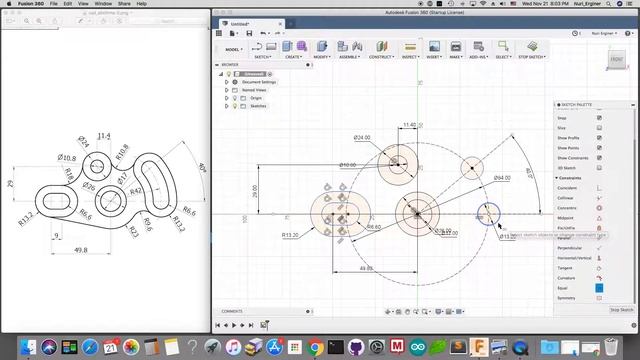Click the purple Create Form icon

[302, 47]
